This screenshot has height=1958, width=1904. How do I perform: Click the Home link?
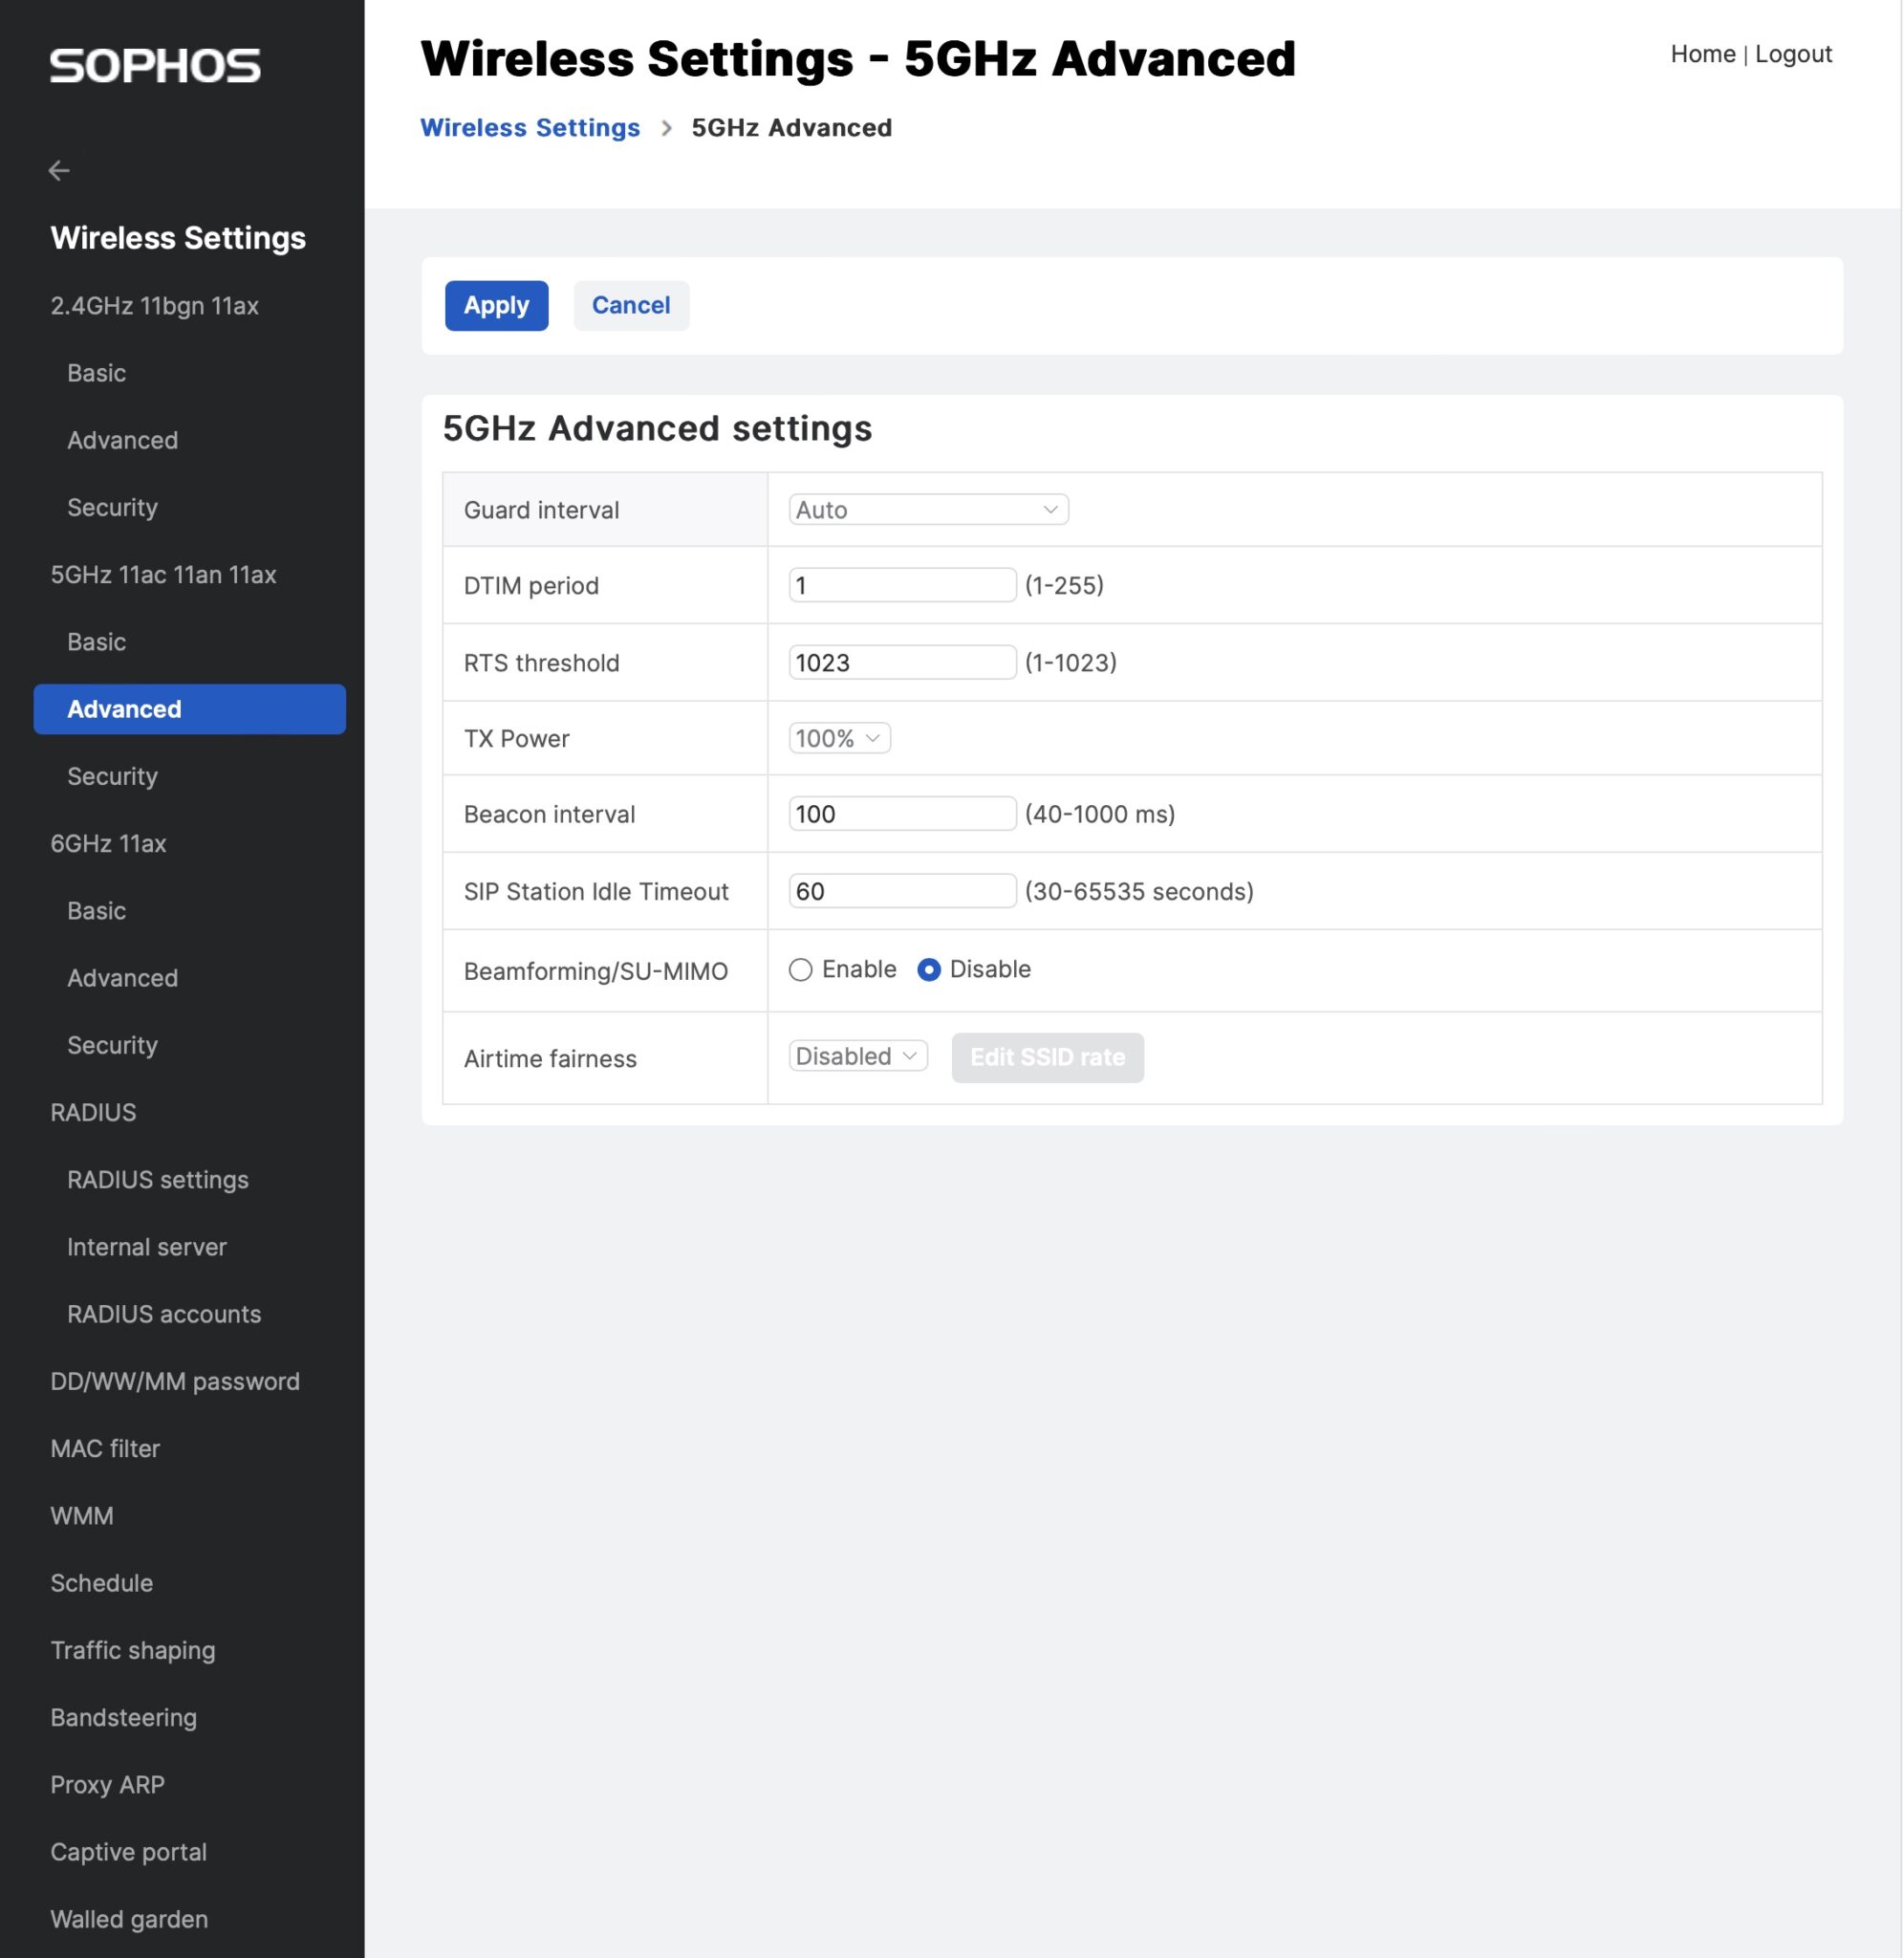coord(1701,54)
